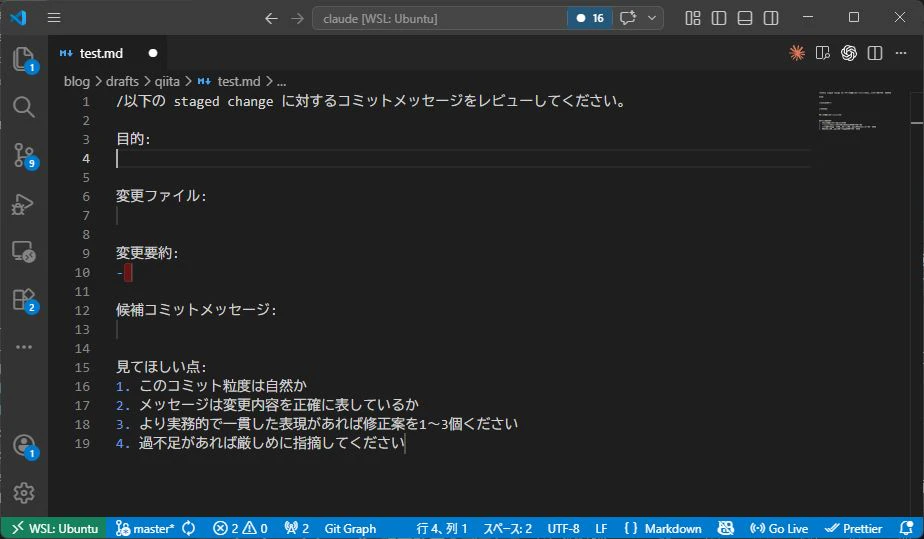Click the minimap code overview
Screen dimensions: 924x539
(x=854, y=111)
